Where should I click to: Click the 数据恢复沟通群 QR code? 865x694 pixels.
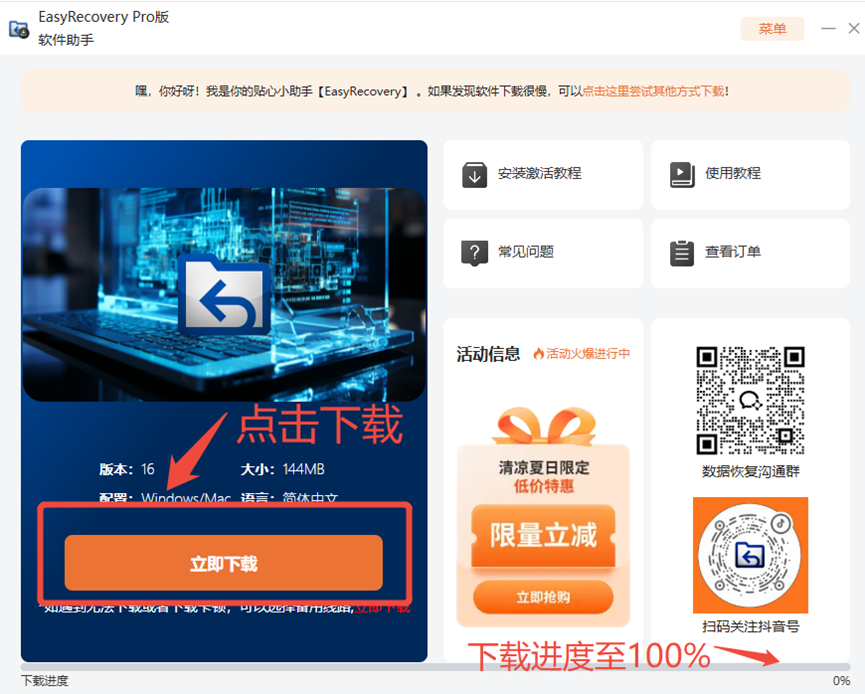750,401
